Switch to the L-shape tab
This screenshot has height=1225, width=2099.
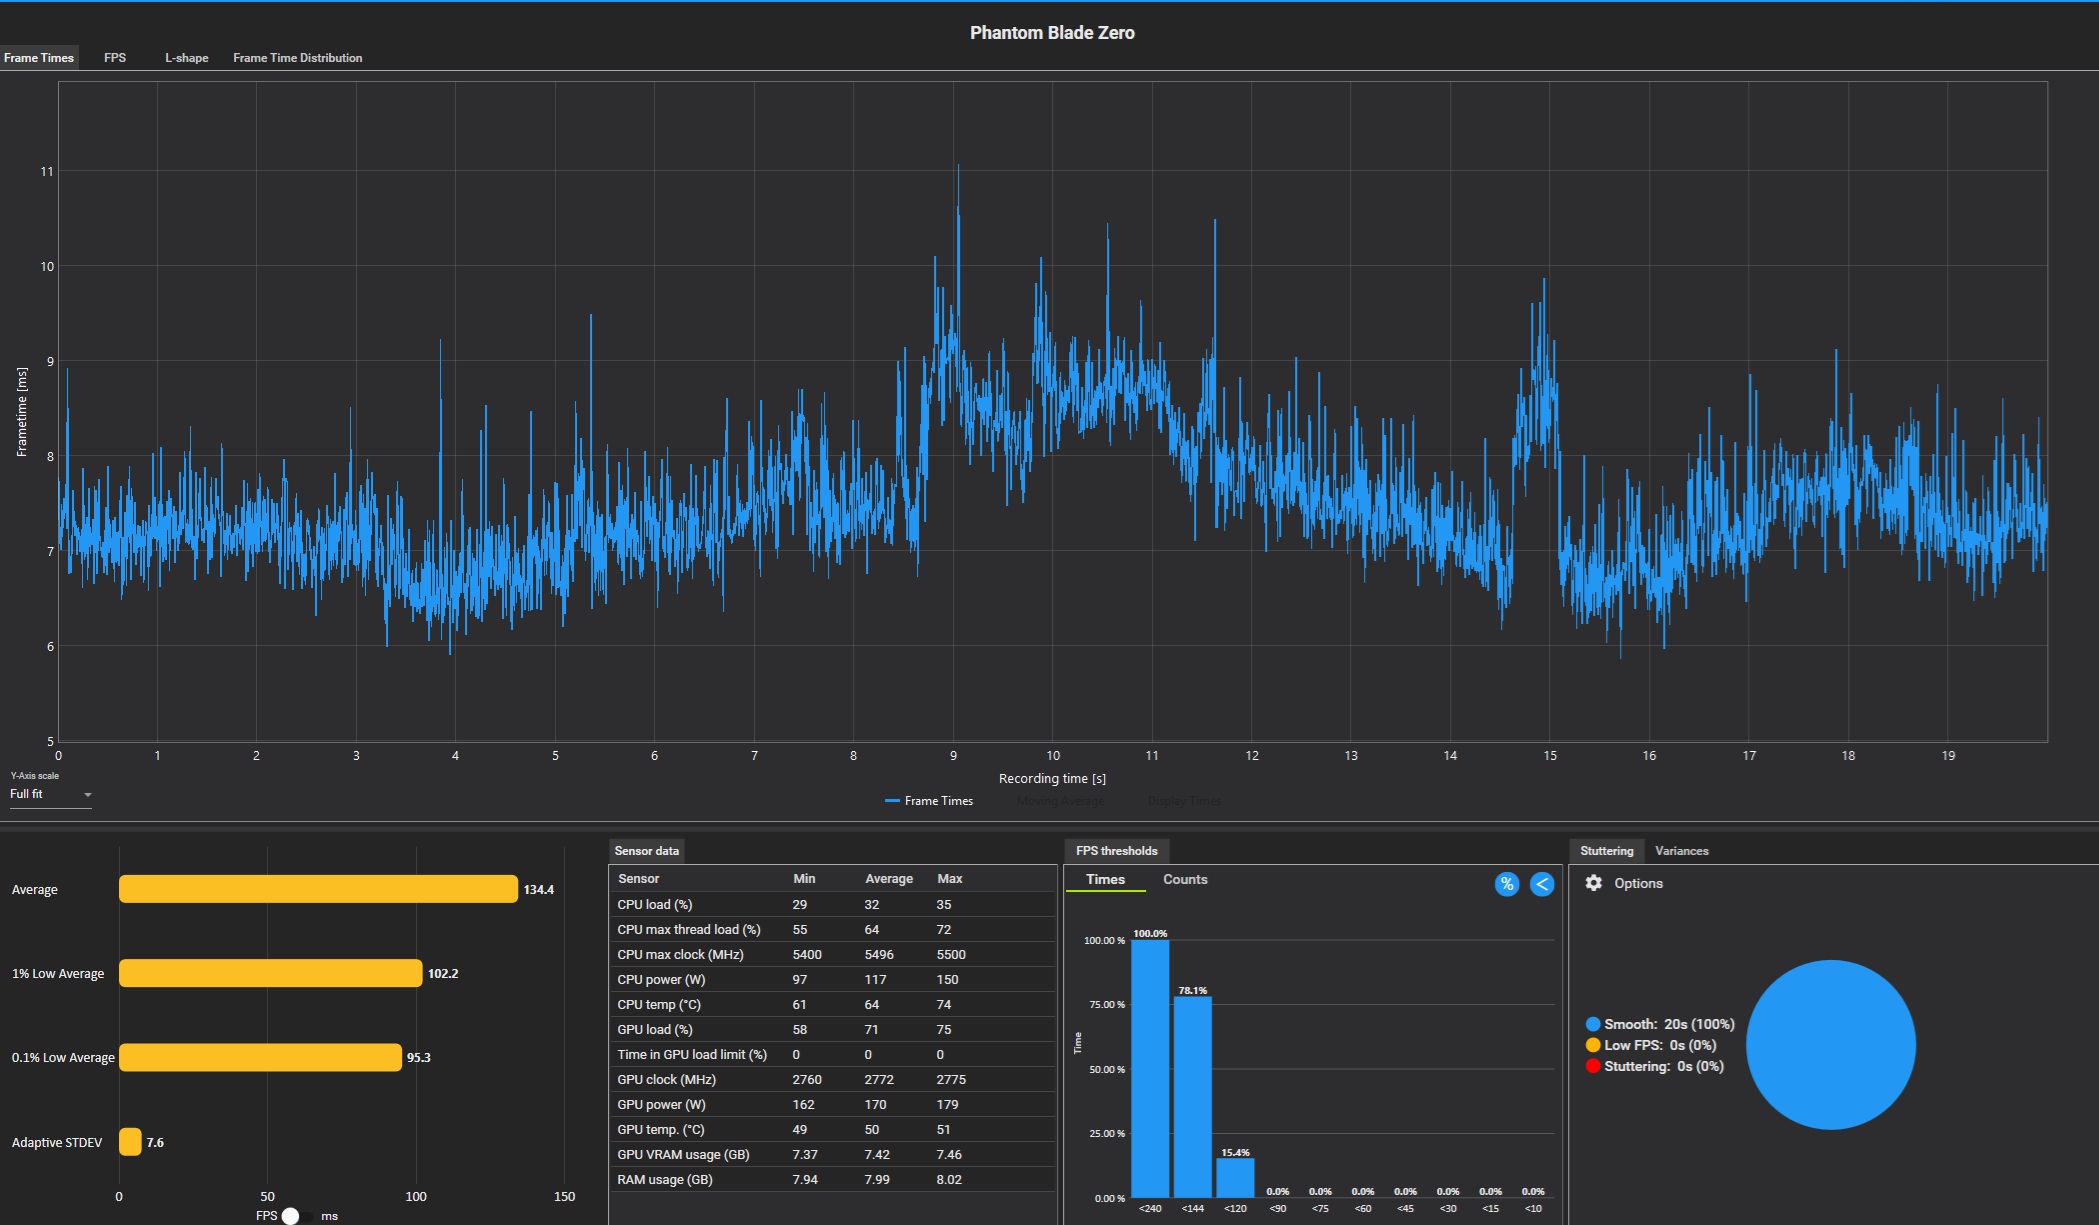(x=187, y=58)
